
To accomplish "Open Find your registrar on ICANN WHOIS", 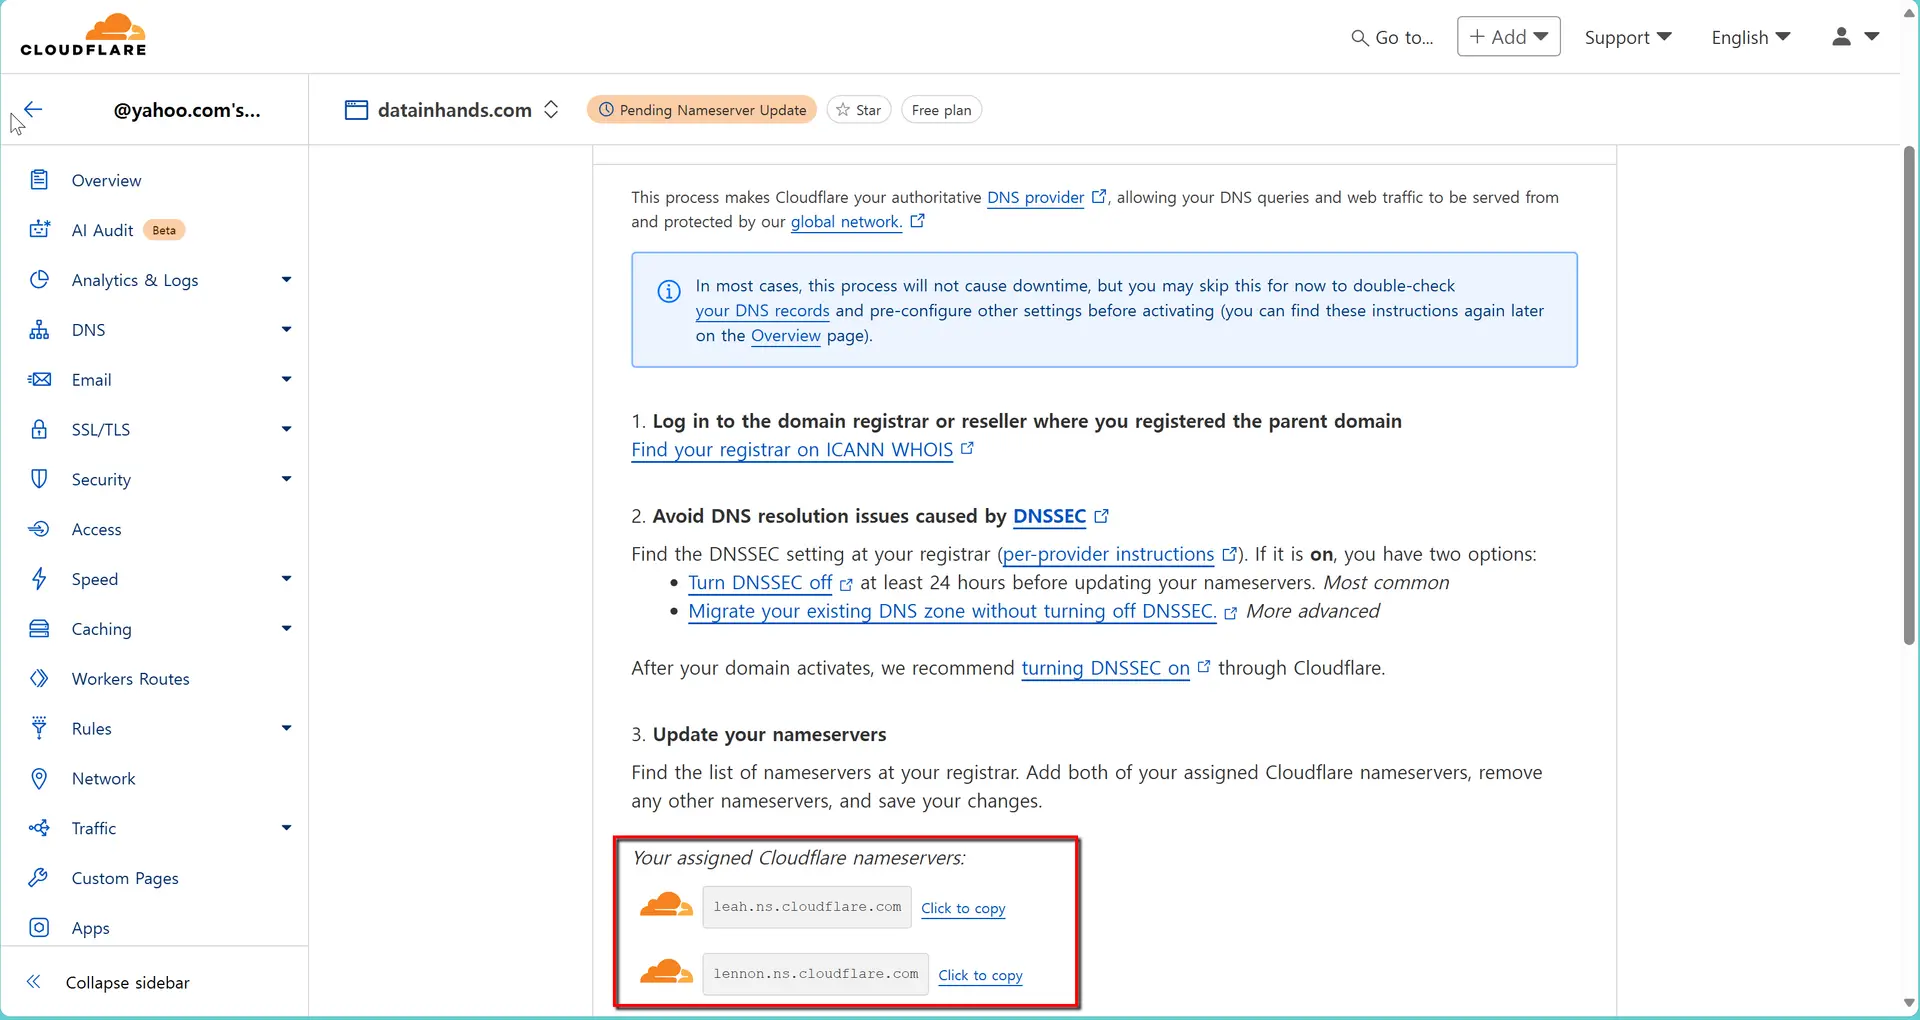I will 792,450.
